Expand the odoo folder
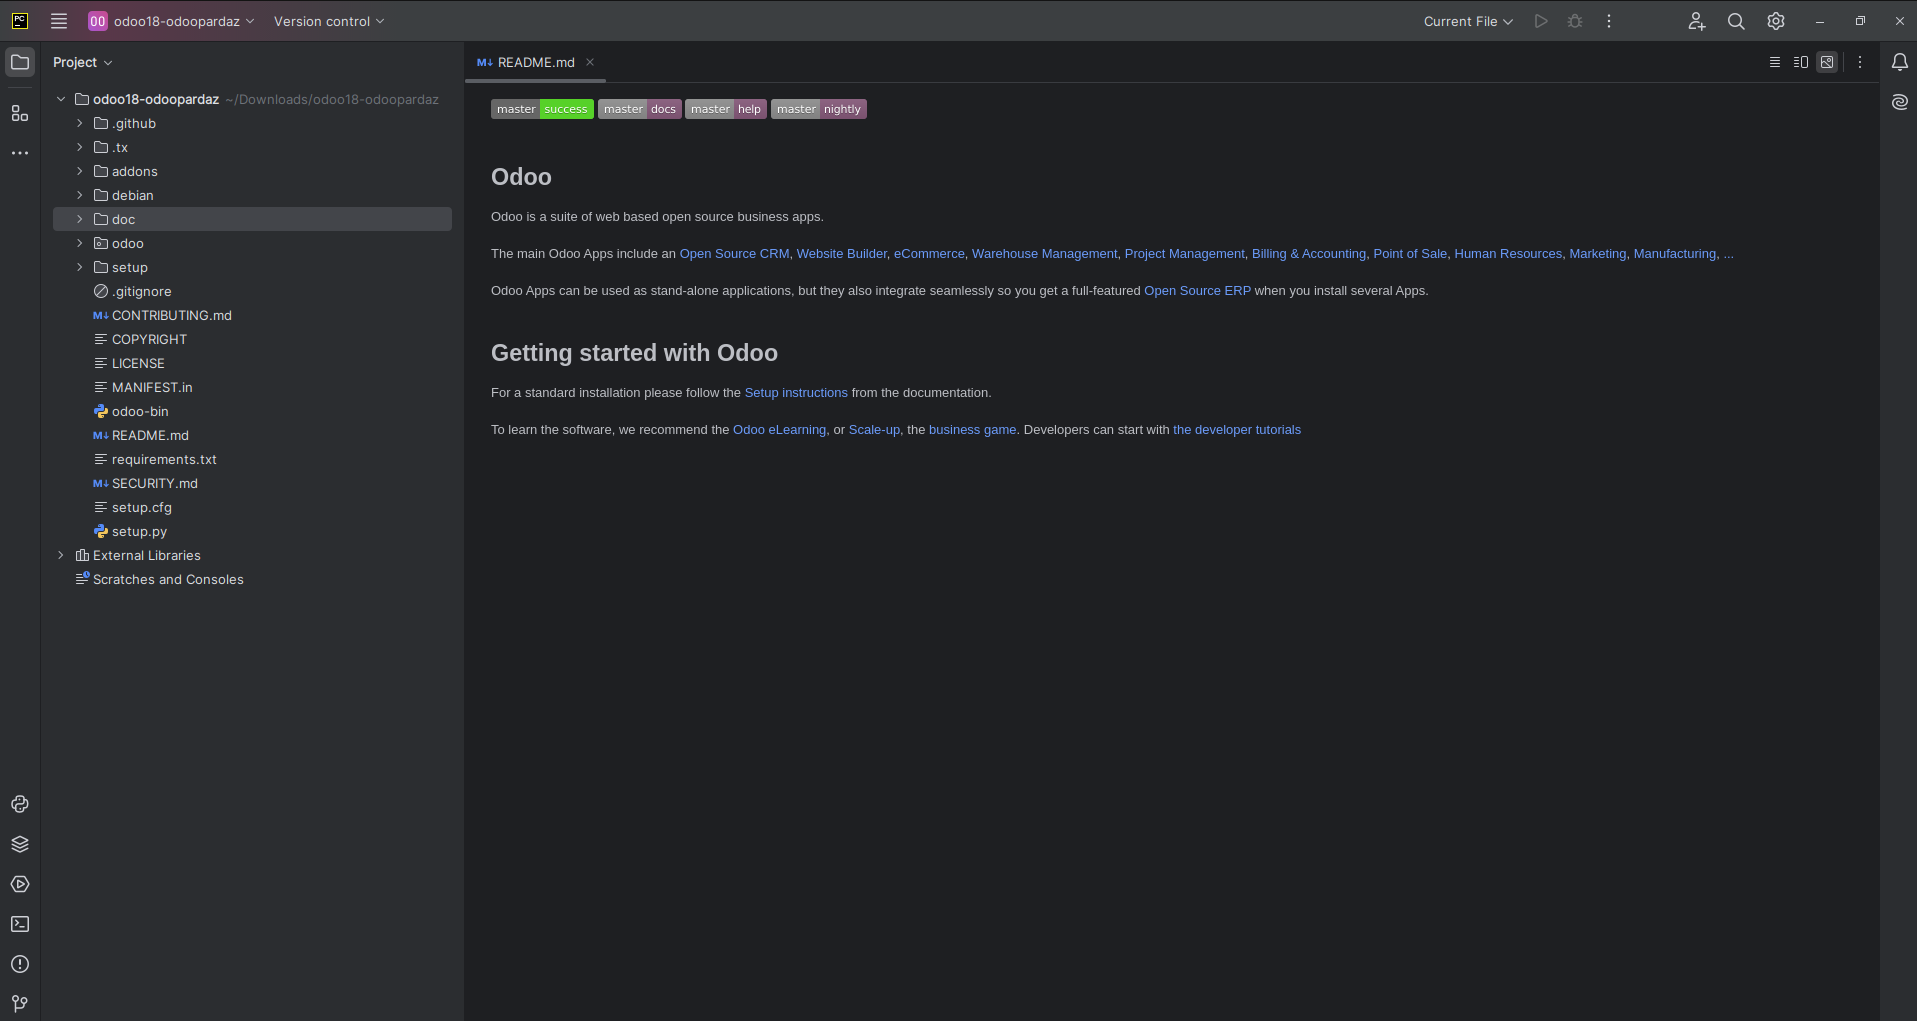This screenshot has width=1917, height=1021. pyautogui.click(x=80, y=243)
